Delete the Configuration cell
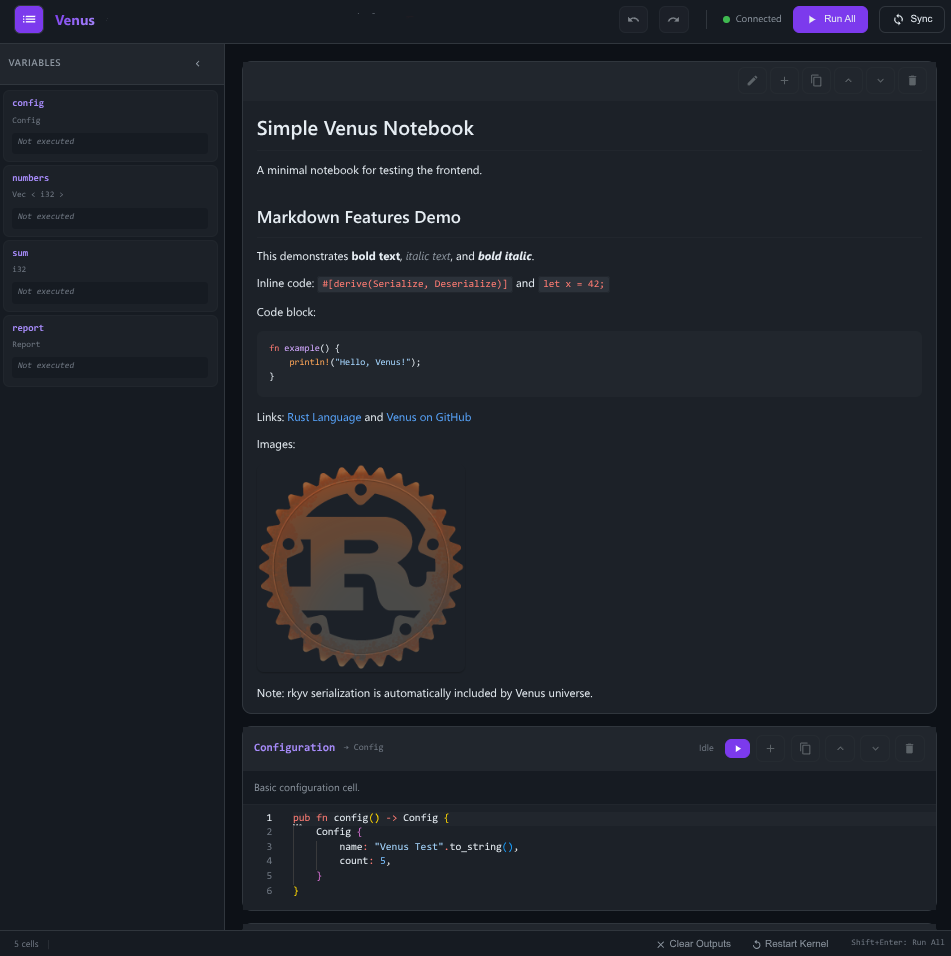 click(910, 748)
